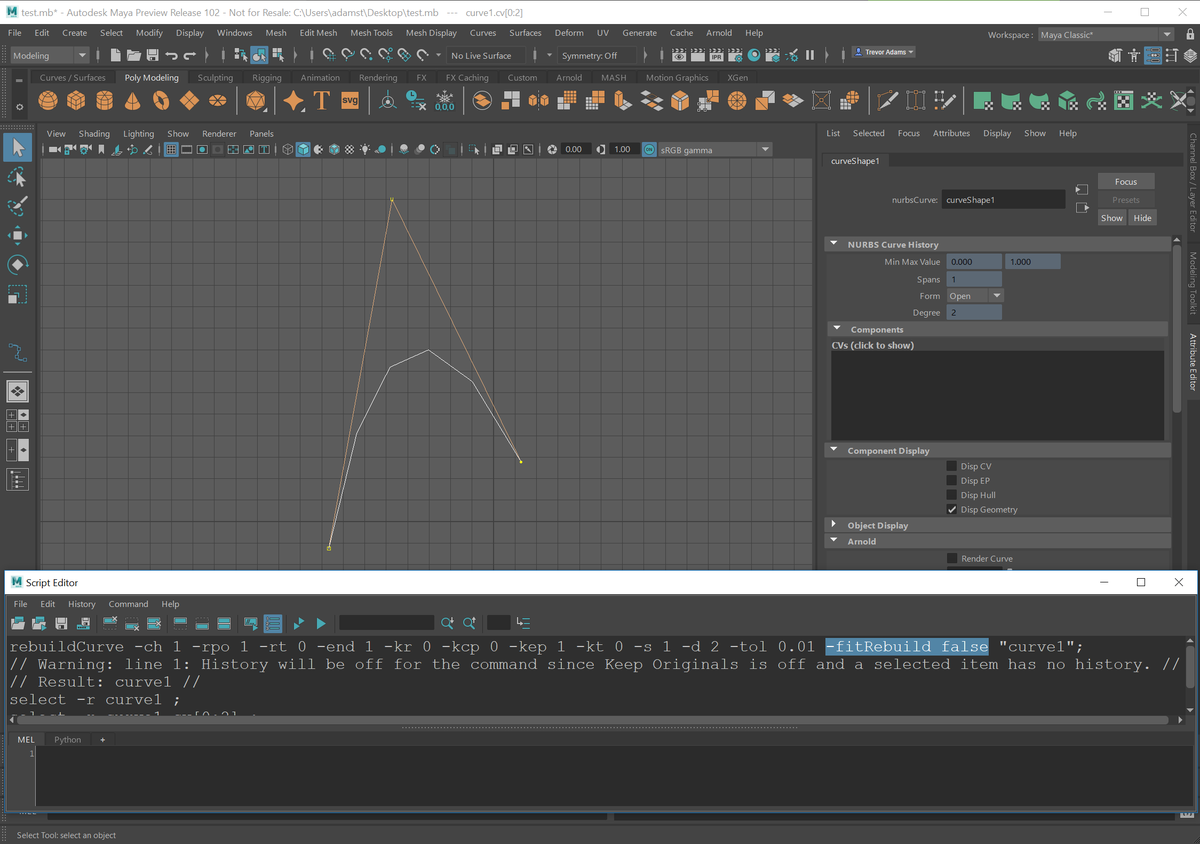This screenshot has width=1200, height=844.
Task: Collapse the NURBS Curve History section
Action: click(834, 244)
